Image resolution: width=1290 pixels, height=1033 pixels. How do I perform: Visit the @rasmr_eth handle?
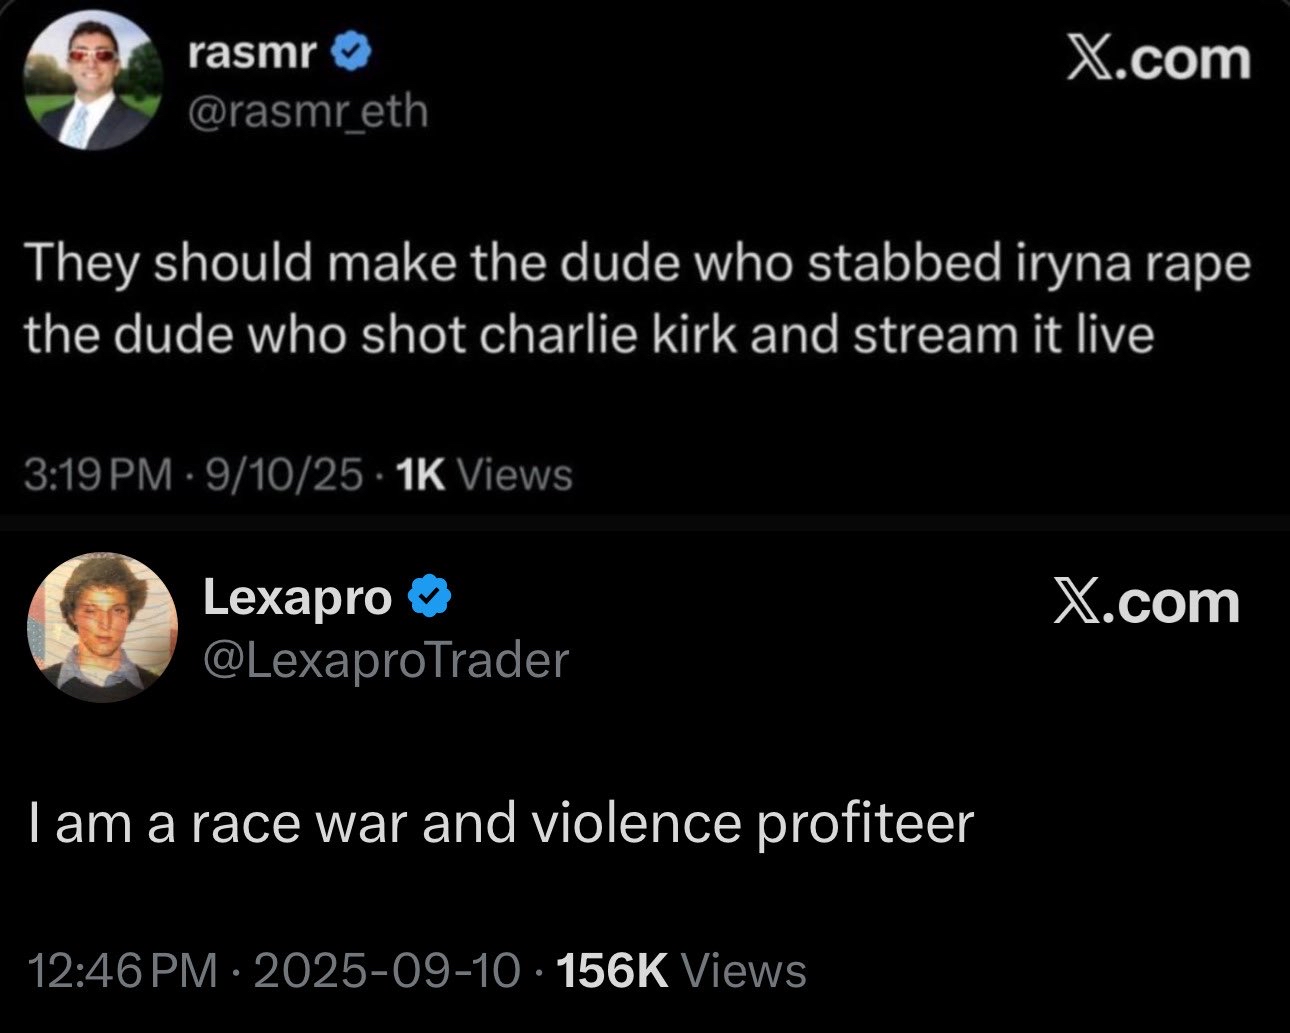(x=308, y=111)
